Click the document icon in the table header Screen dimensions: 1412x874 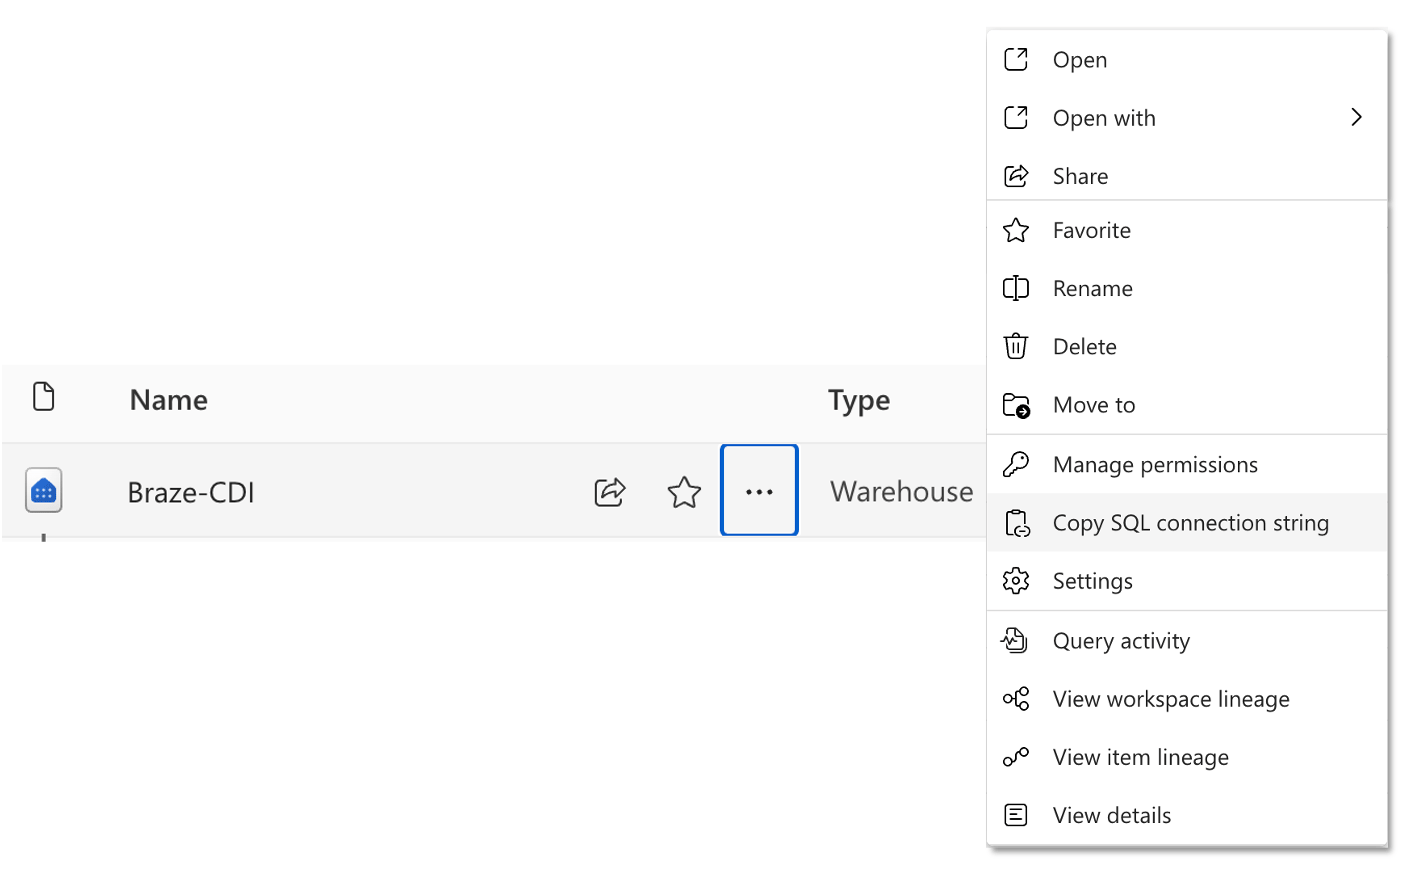coord(43,397)
